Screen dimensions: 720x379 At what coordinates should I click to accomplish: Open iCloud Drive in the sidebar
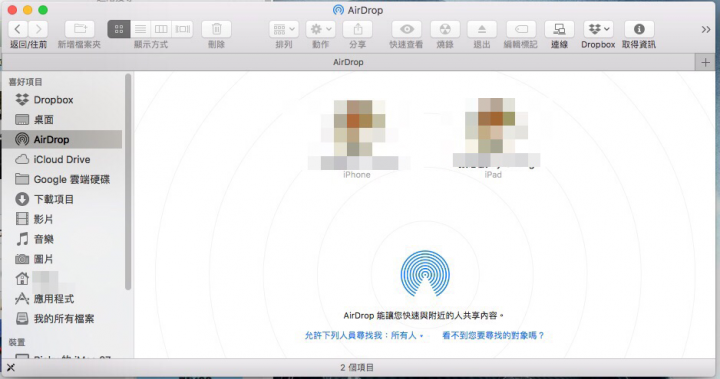pos(63,159)
